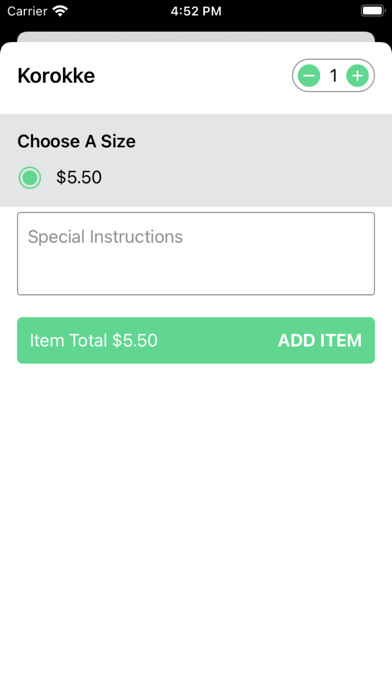
Task: Tap the Wi-Fi icon in status bar
Action: click(60, 11)
